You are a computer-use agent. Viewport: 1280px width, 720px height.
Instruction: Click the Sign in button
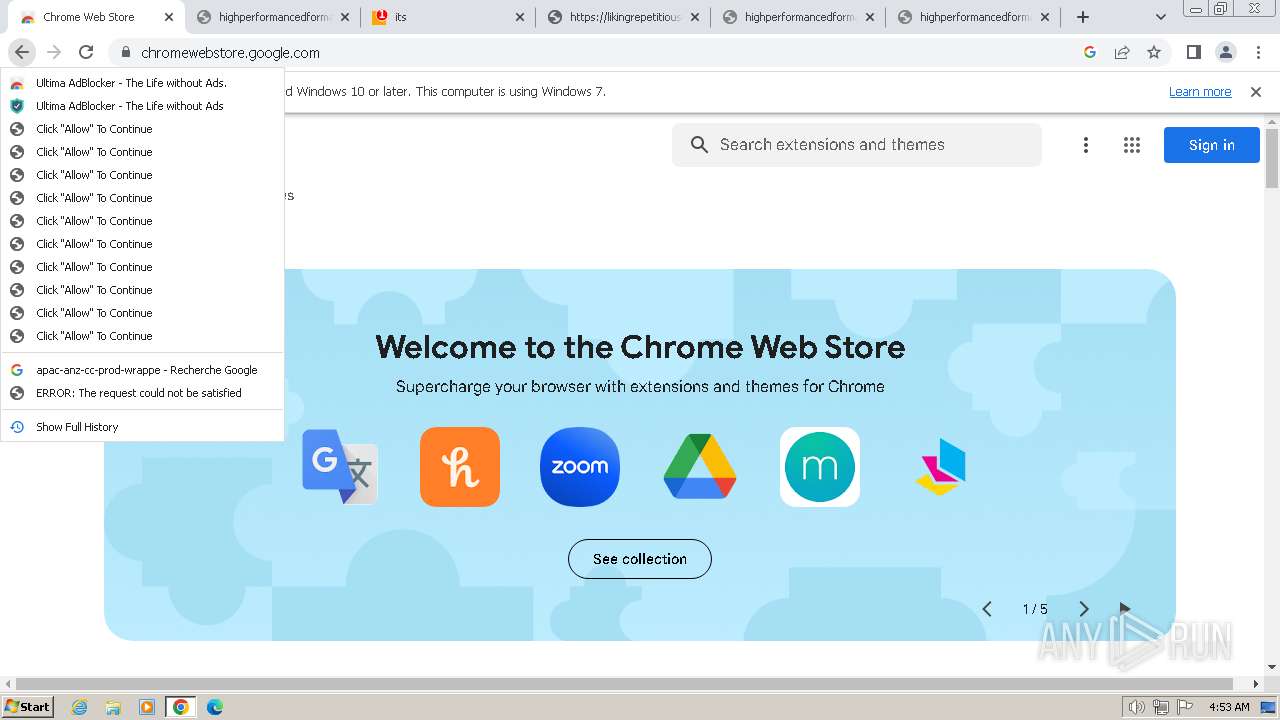tap(1211, 145)
